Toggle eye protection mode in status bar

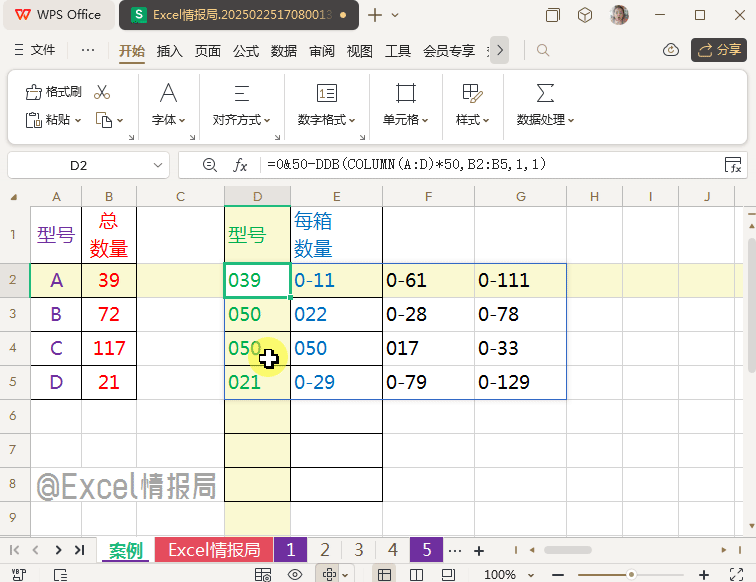coord(295,574)
